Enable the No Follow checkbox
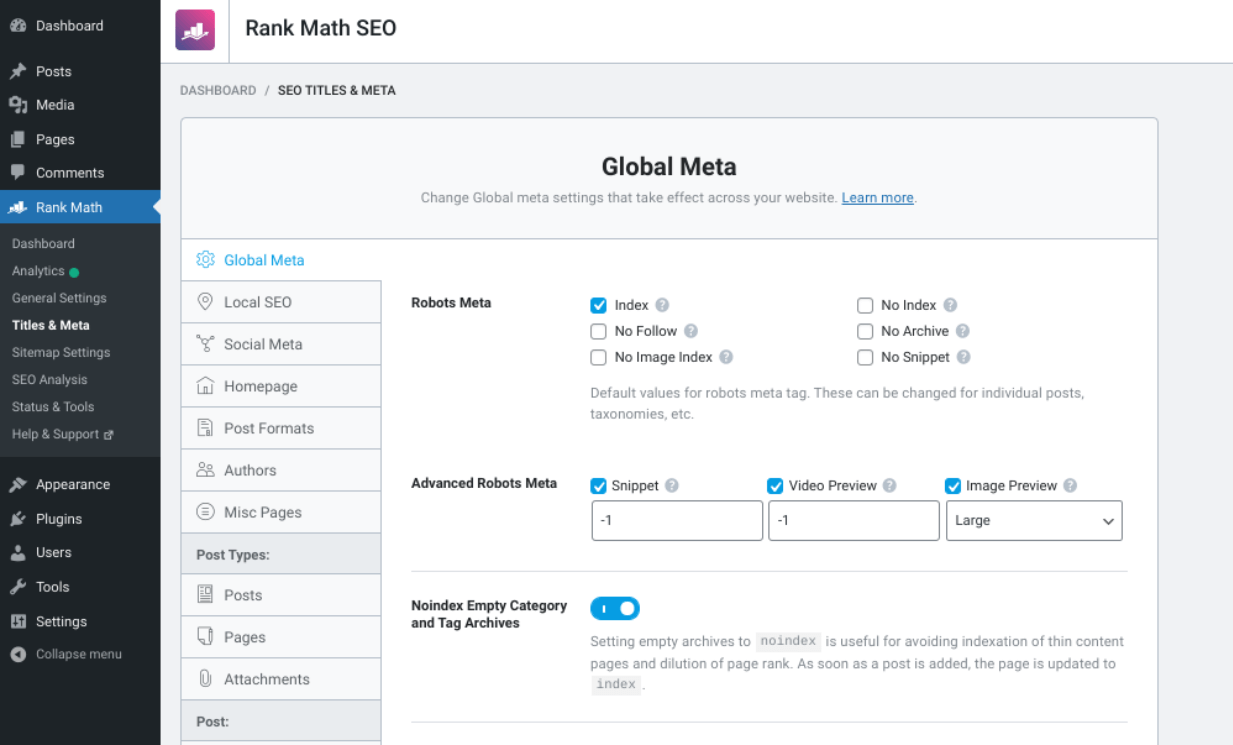 598,331
